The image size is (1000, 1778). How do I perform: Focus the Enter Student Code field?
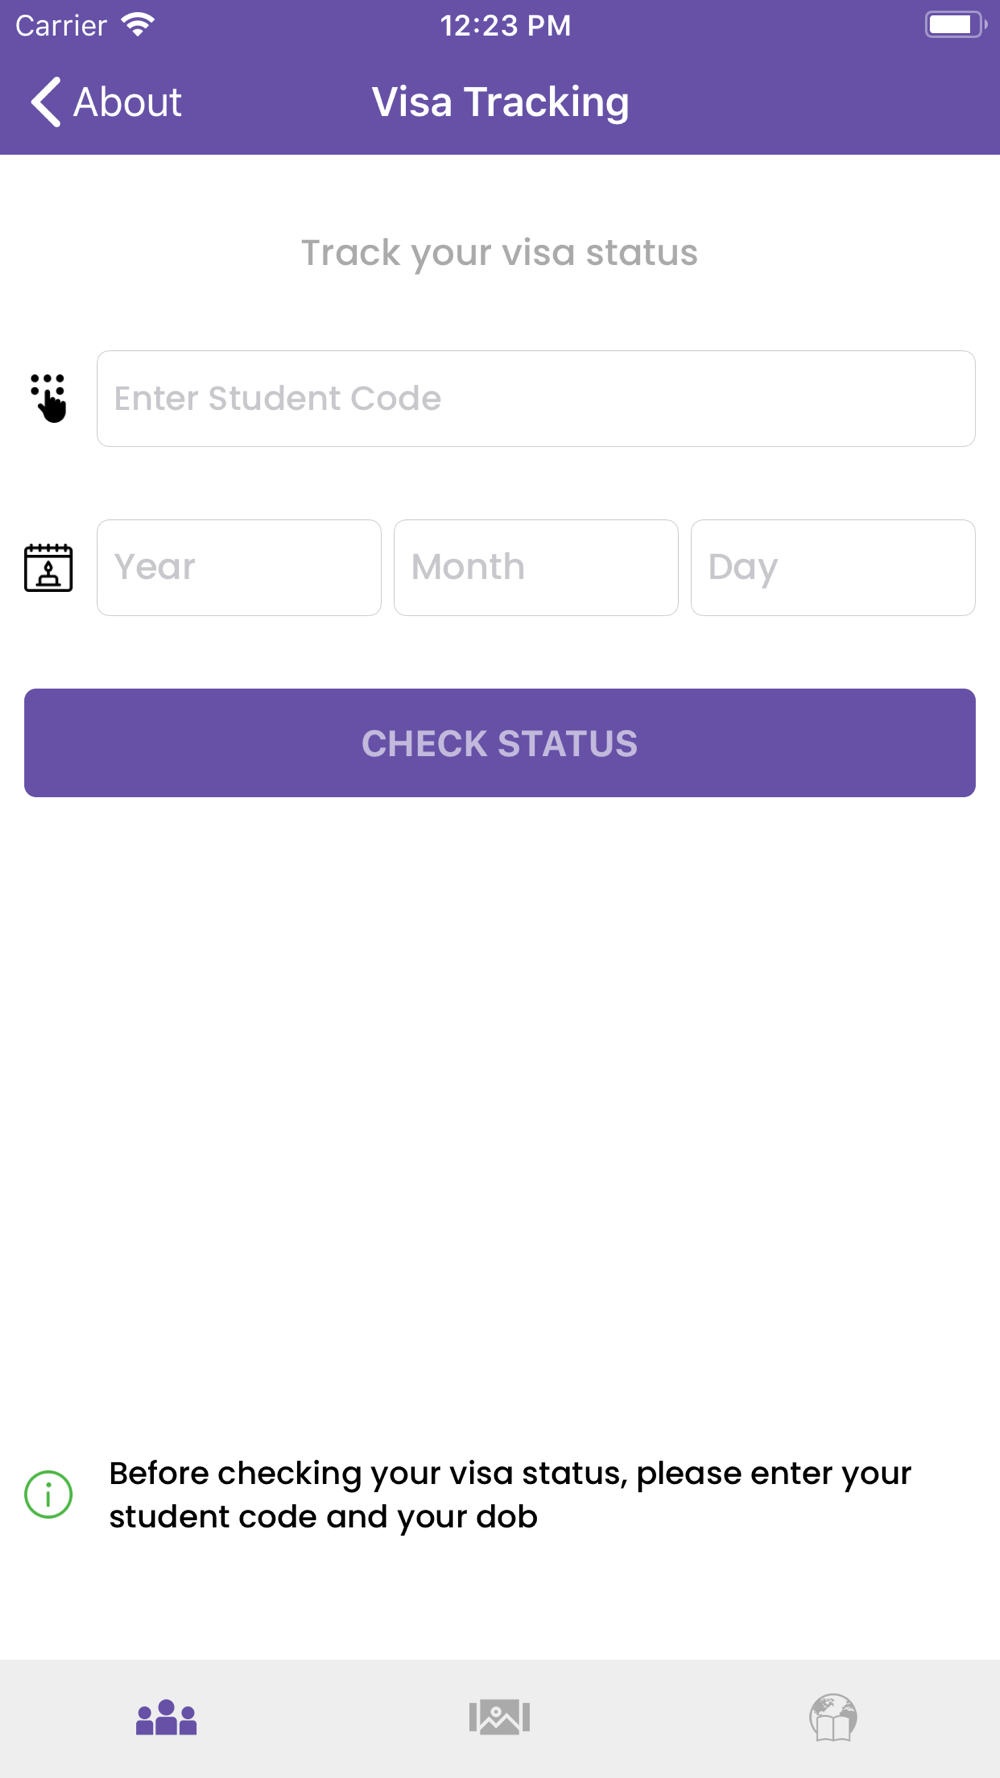click(536, 398)
